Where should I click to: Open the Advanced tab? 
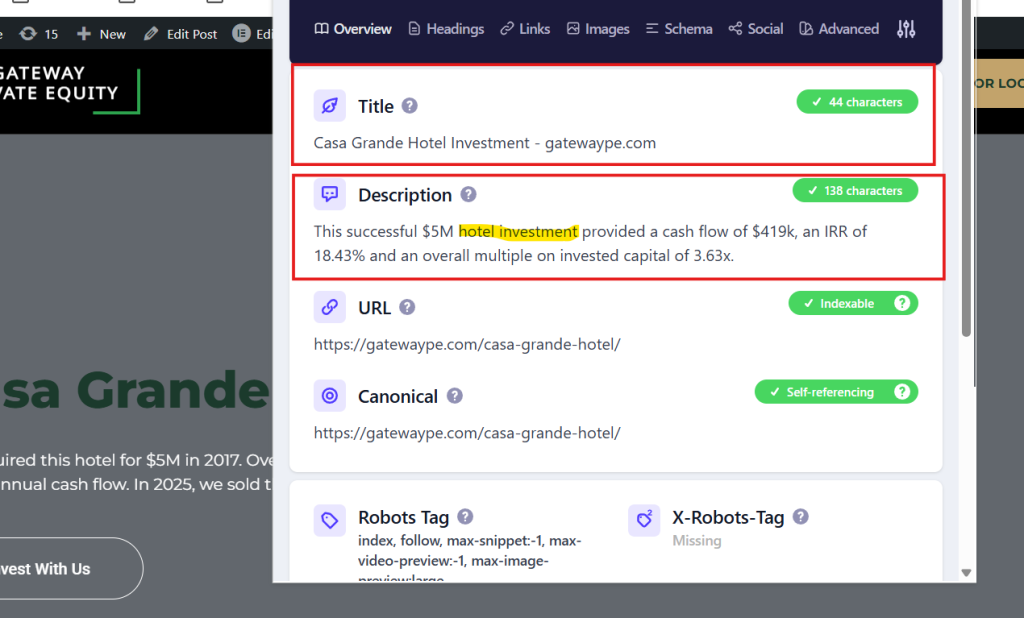coord(839,29)
